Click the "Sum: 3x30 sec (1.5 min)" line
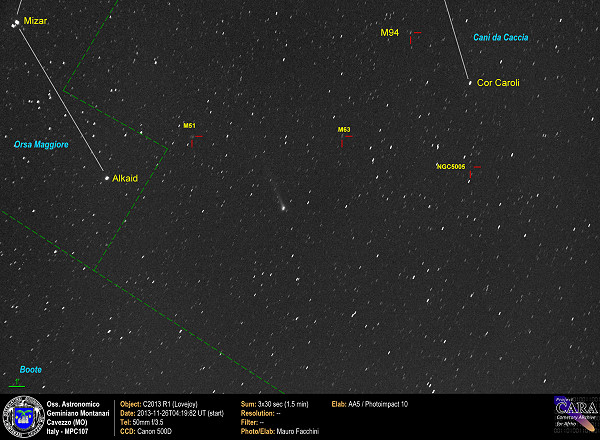 [x=274, y=404]
